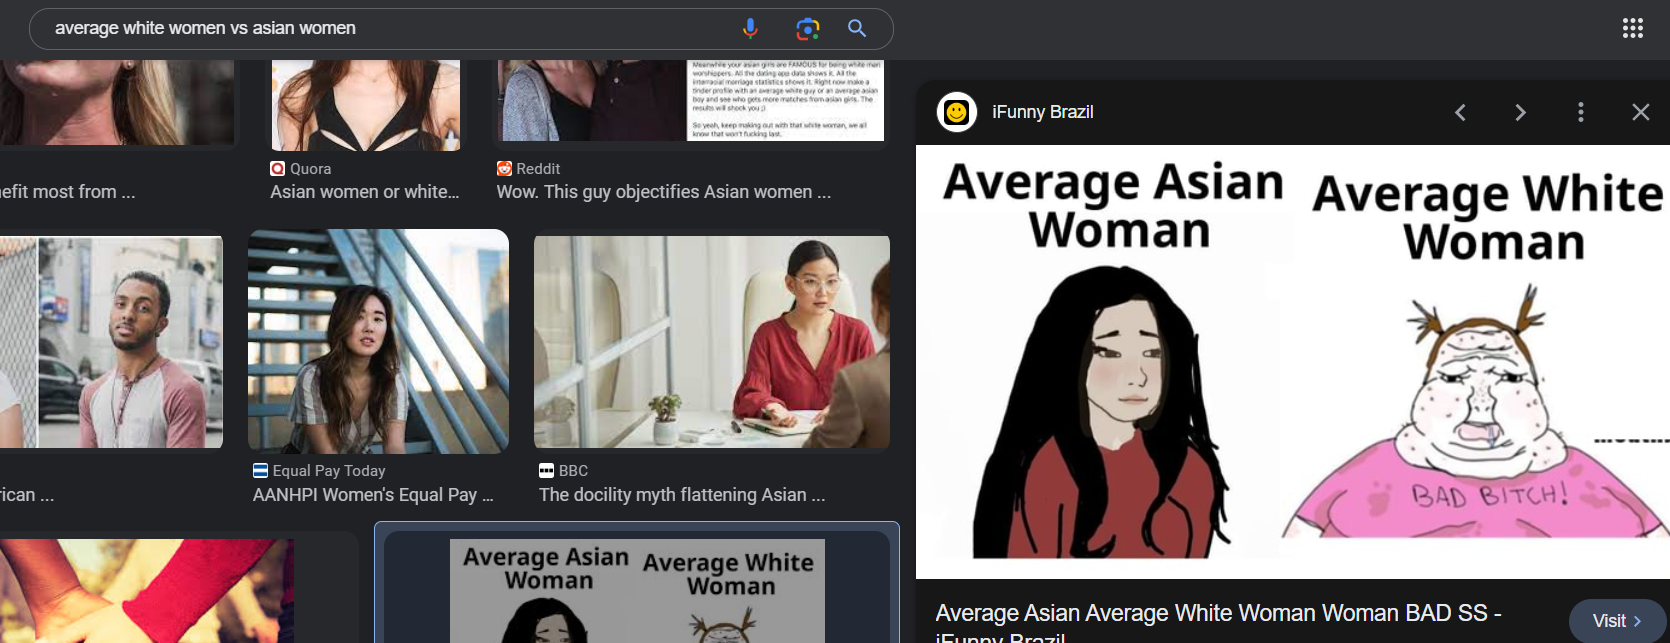Open the man in raglan shirt thumbnail
Viewport: 1670px width, 643px height.
pos(111,342)
